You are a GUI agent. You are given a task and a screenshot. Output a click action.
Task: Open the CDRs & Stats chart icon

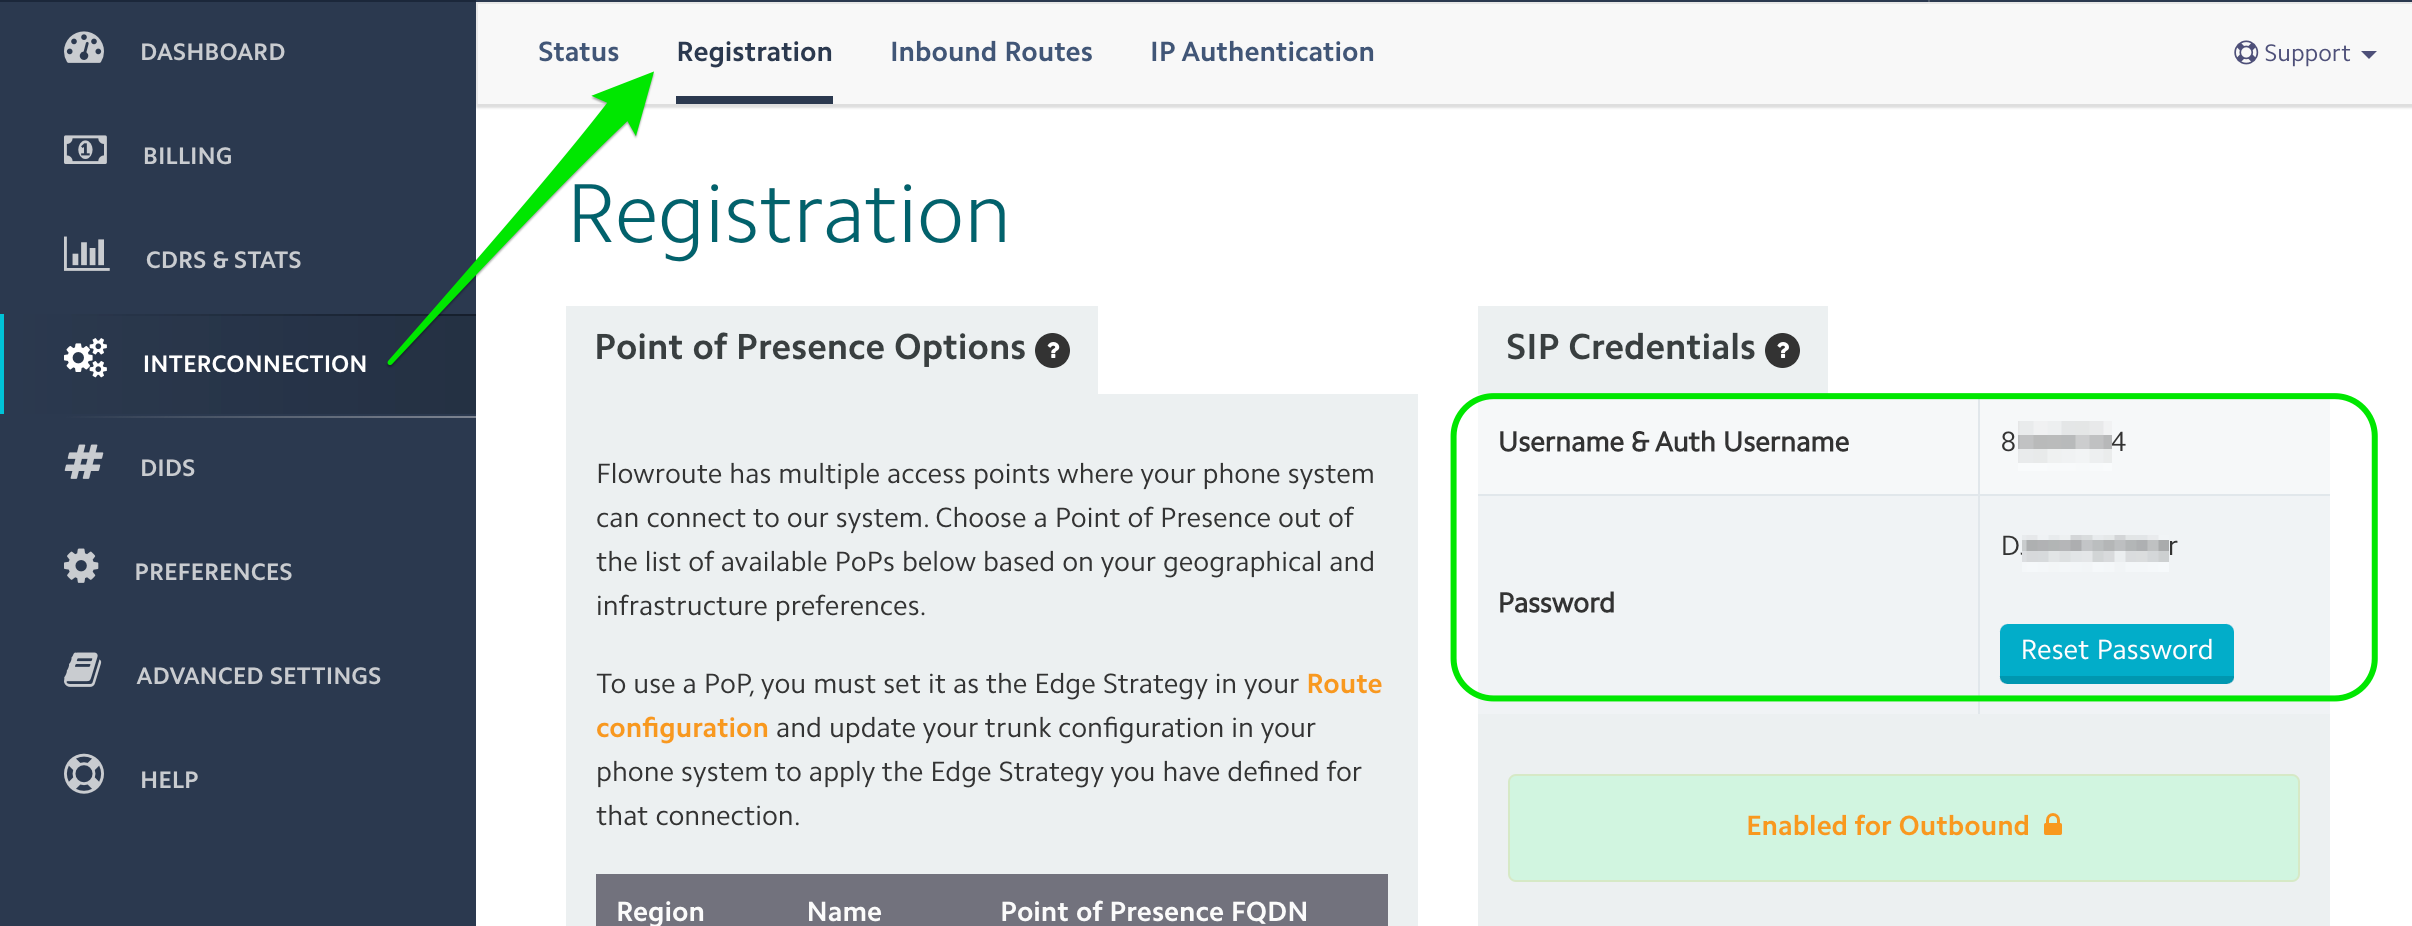86,254
